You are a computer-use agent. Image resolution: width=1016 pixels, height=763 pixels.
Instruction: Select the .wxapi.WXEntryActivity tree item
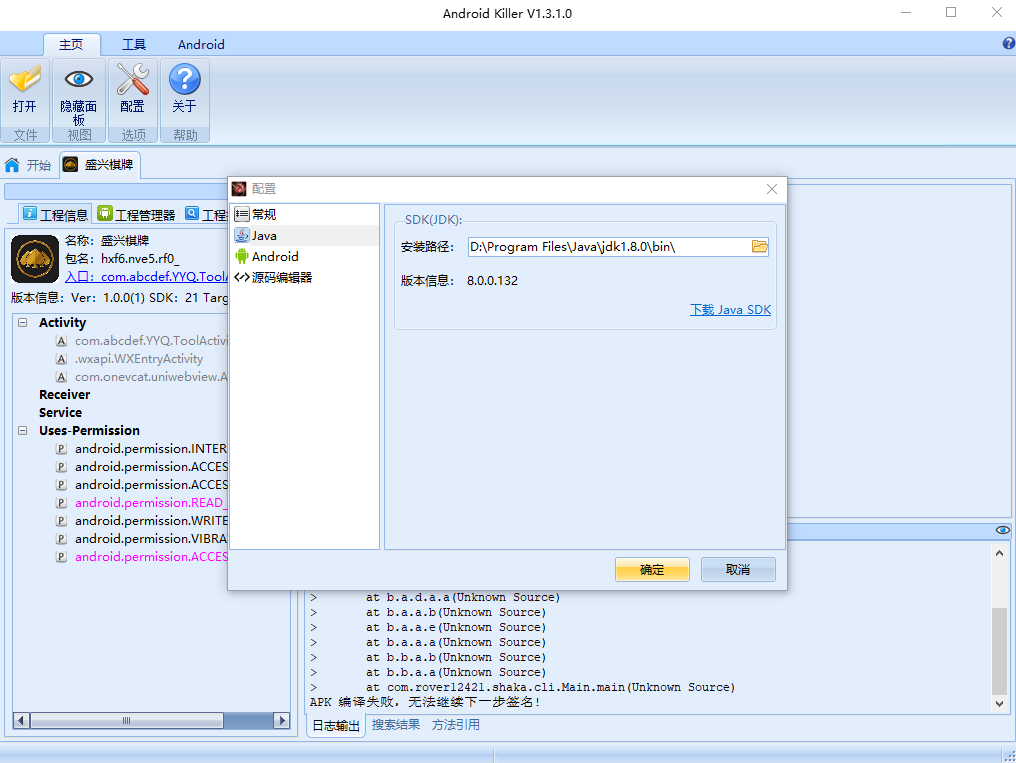point(138,359)
